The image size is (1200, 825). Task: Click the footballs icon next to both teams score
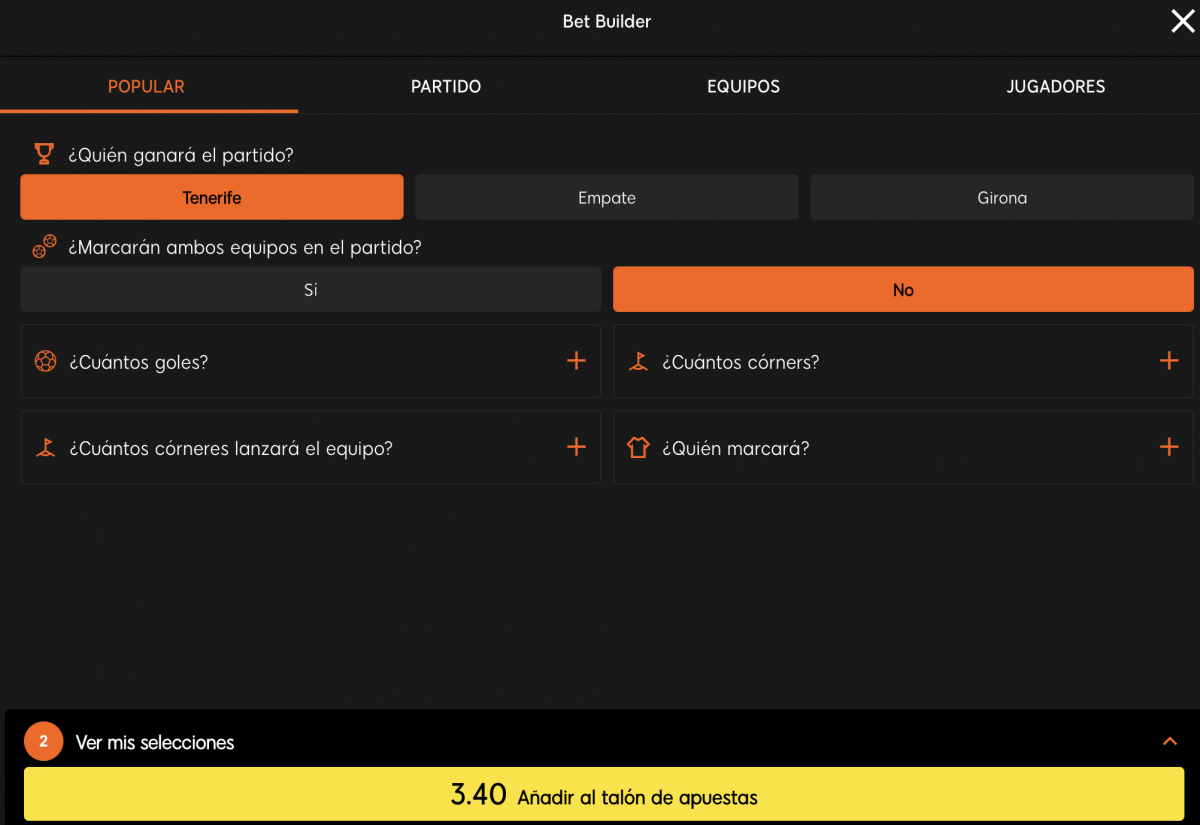pyautogui.click(x=44, y=246)
